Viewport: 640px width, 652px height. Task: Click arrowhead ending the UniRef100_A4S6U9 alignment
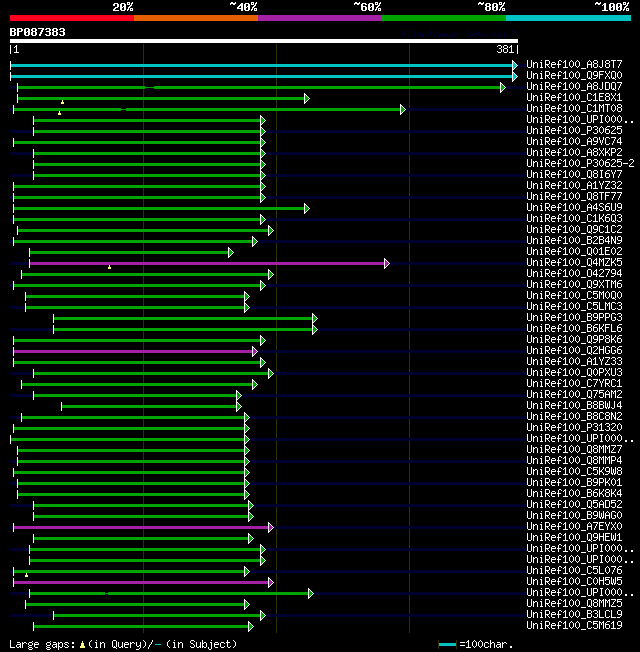click(307, 208)
